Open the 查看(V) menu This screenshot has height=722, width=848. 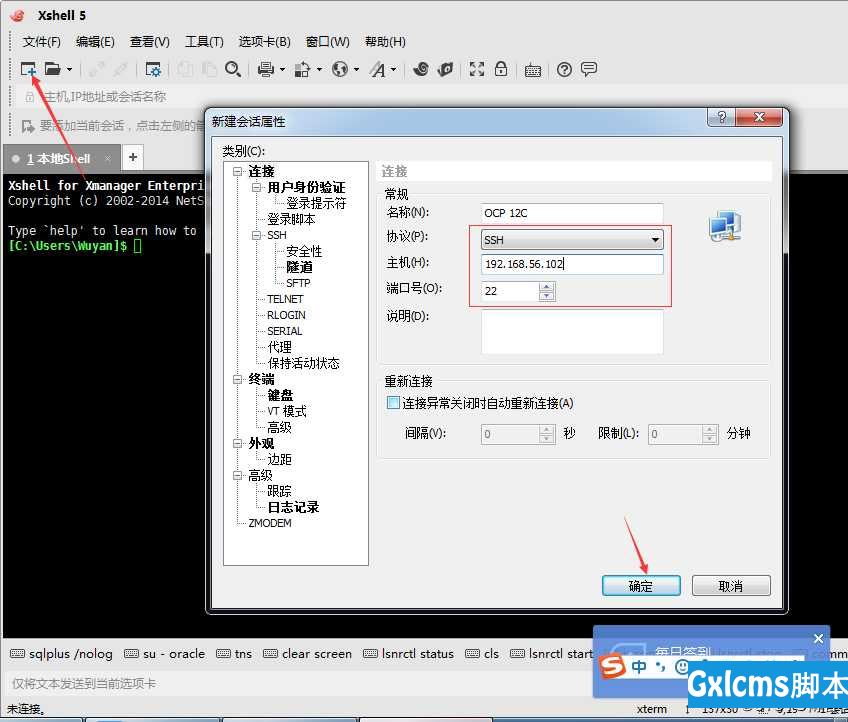point(149,42)
